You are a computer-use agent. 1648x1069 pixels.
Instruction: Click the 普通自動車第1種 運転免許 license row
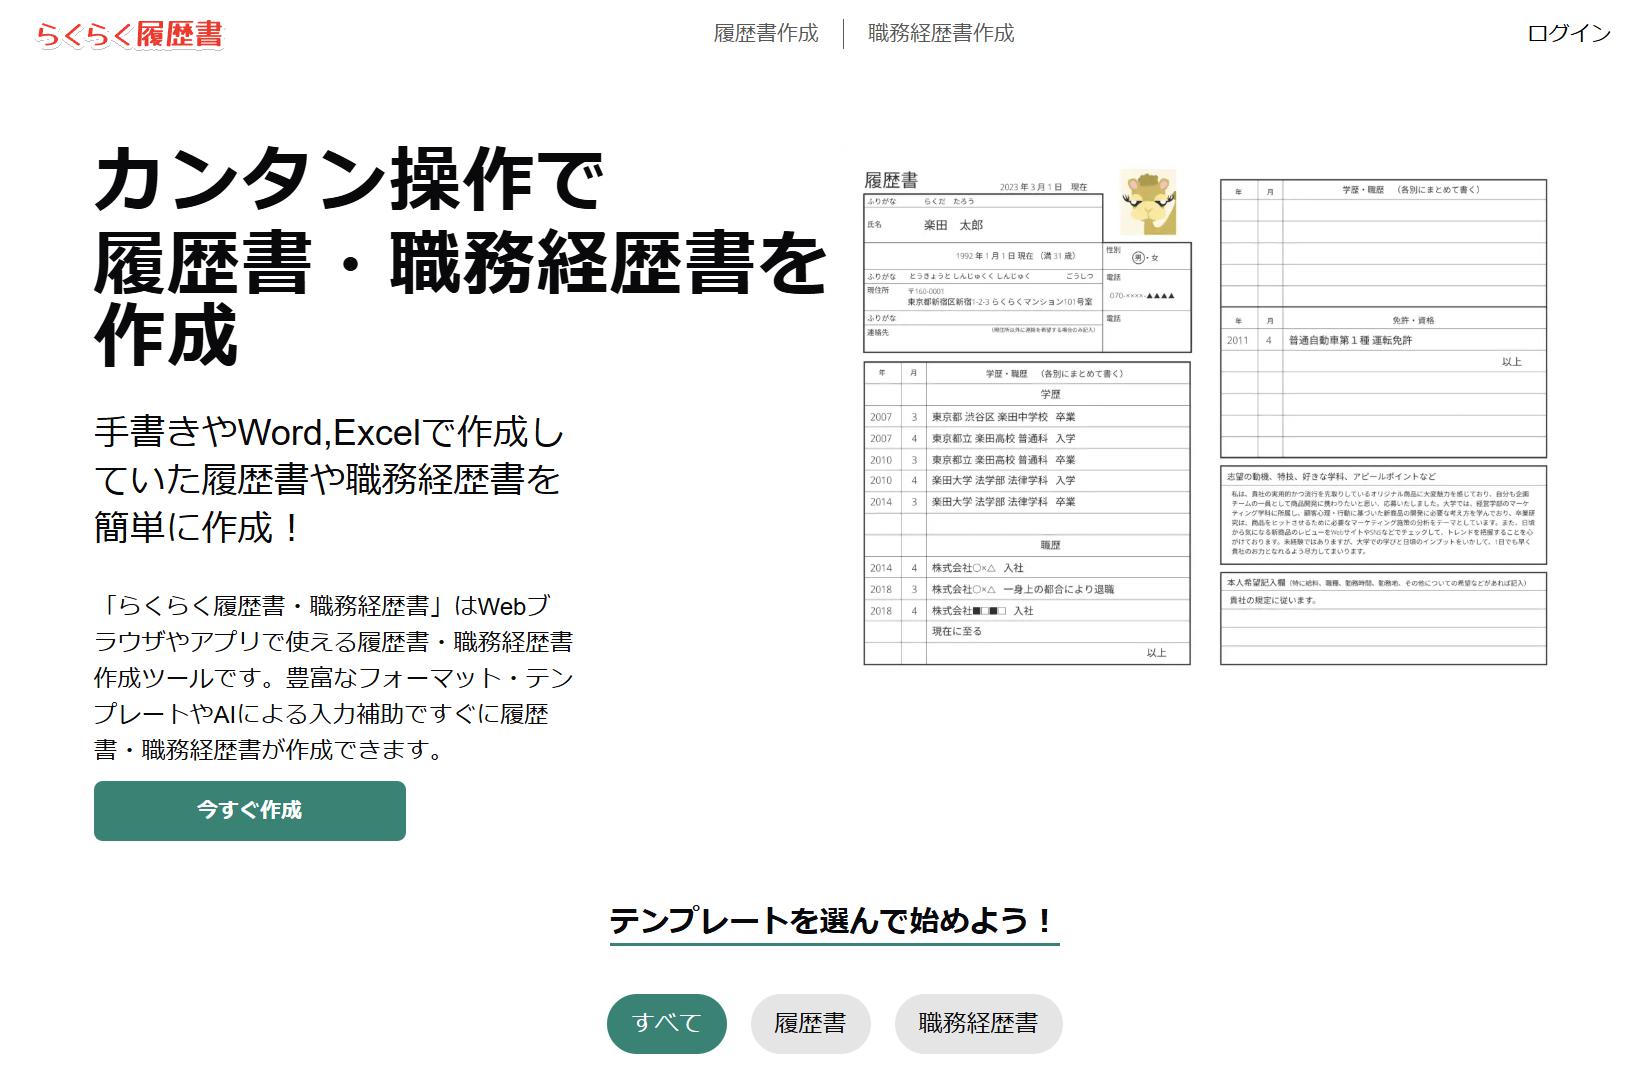1350,341
